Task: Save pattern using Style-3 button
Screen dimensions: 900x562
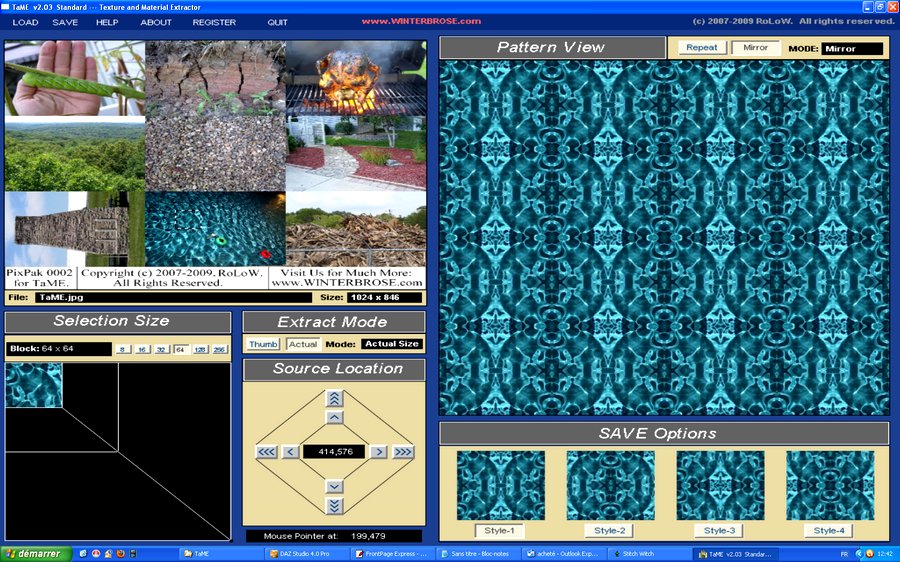Action: tap(719, 530)
